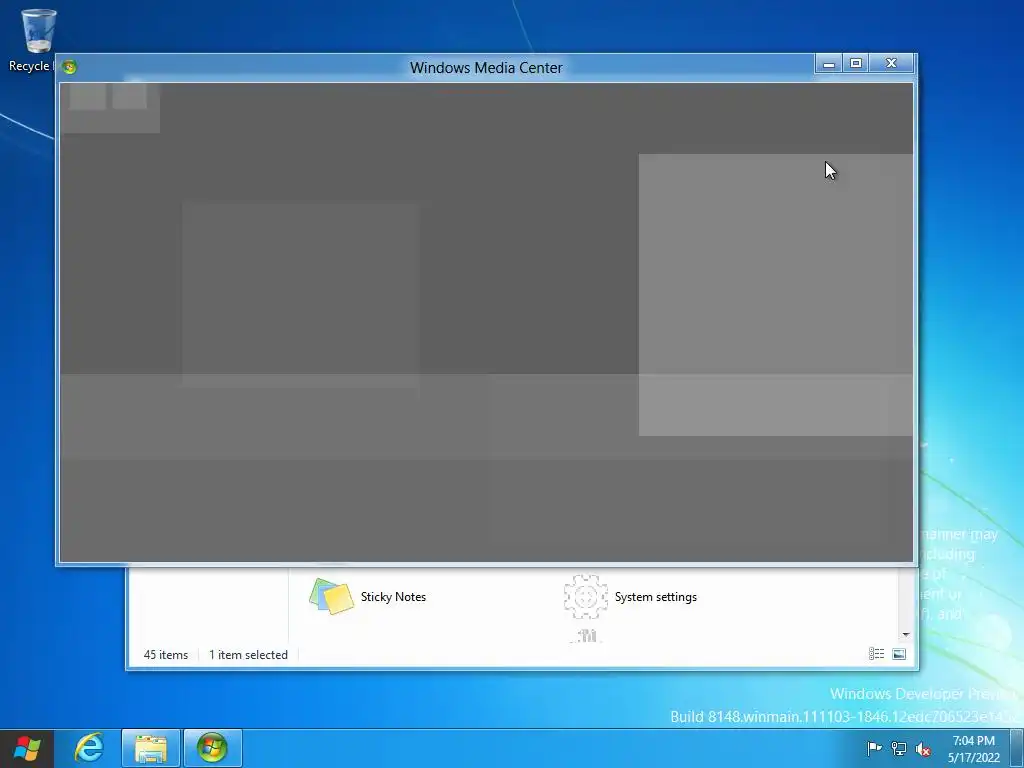The width and height of the screenshot is (1024, 768).
Task: Open the Recycle Bin desktop icon
Action: (38, 39)
